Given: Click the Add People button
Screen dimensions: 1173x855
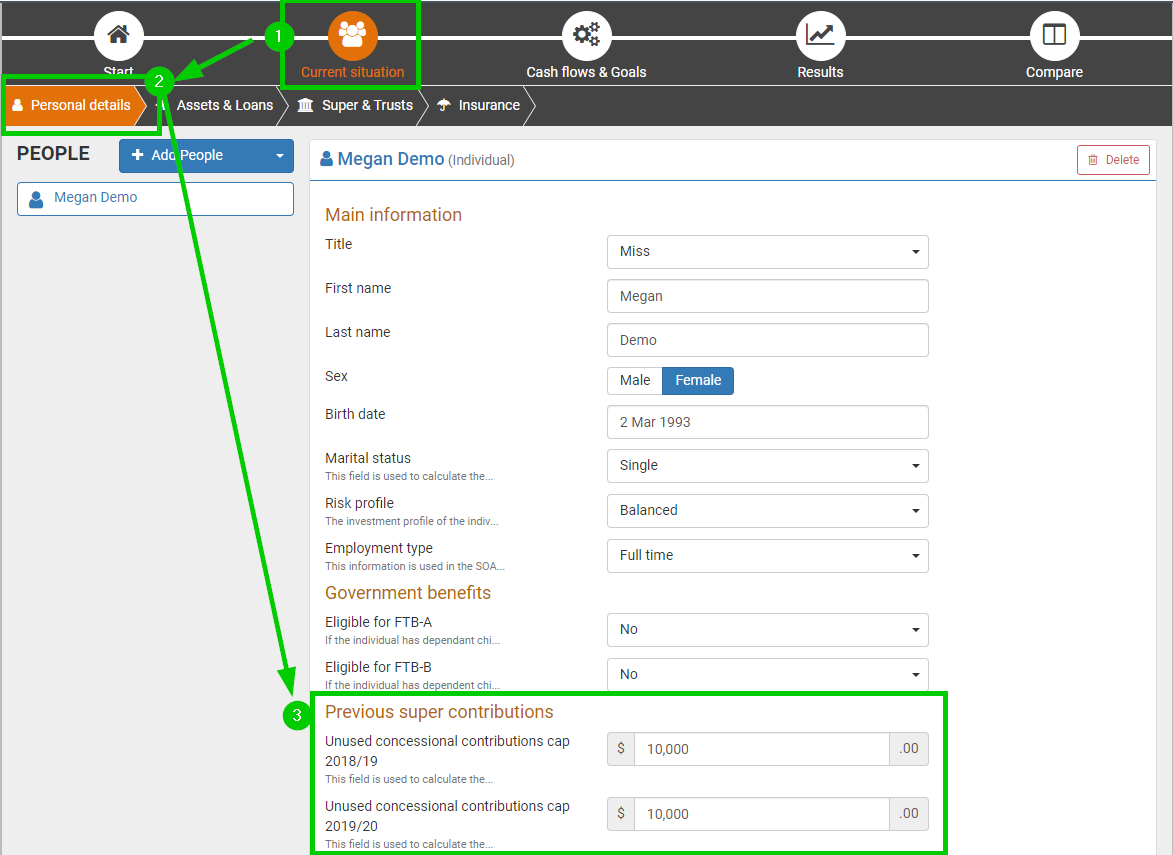Looking at the screenshot, I should (190, 156).
